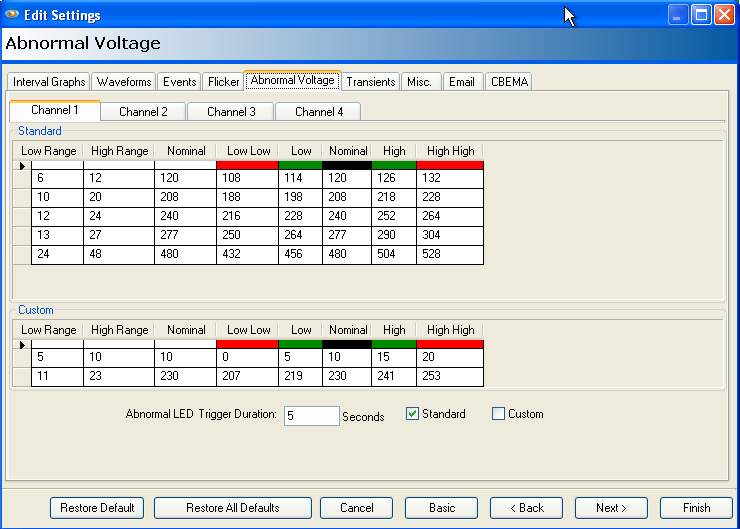Open the Events tab
Viewport: 740px width, 529px height.
coord(179,82)
